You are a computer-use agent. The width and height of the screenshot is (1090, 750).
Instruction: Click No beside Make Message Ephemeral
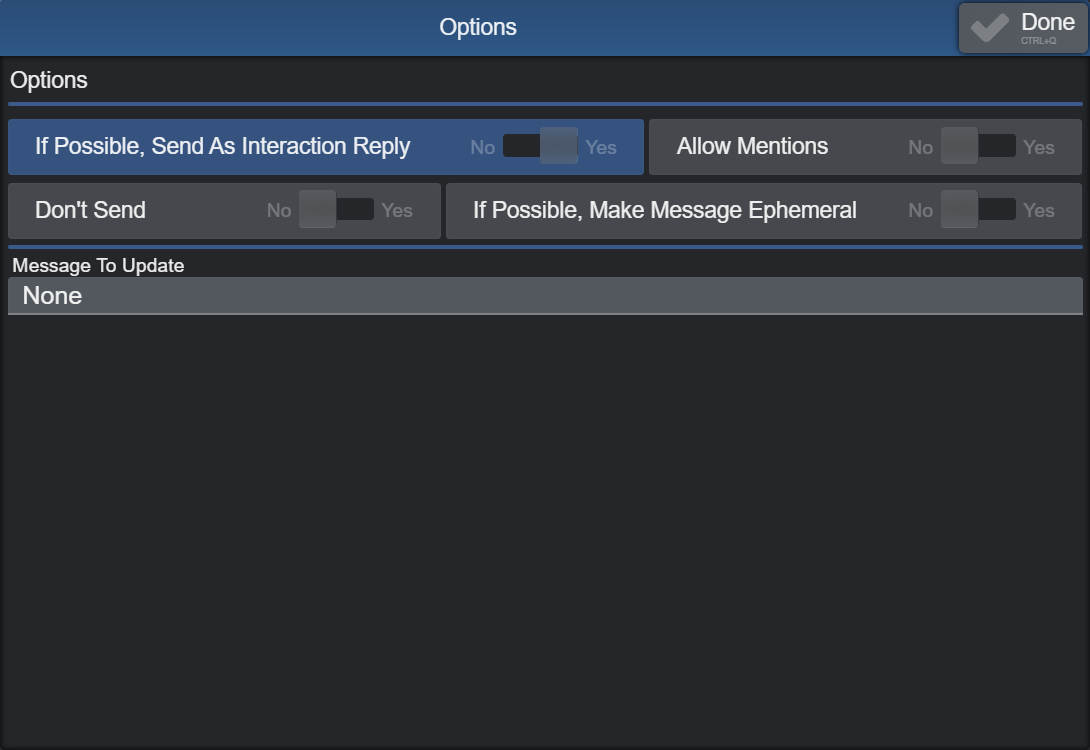click(920, 210)
